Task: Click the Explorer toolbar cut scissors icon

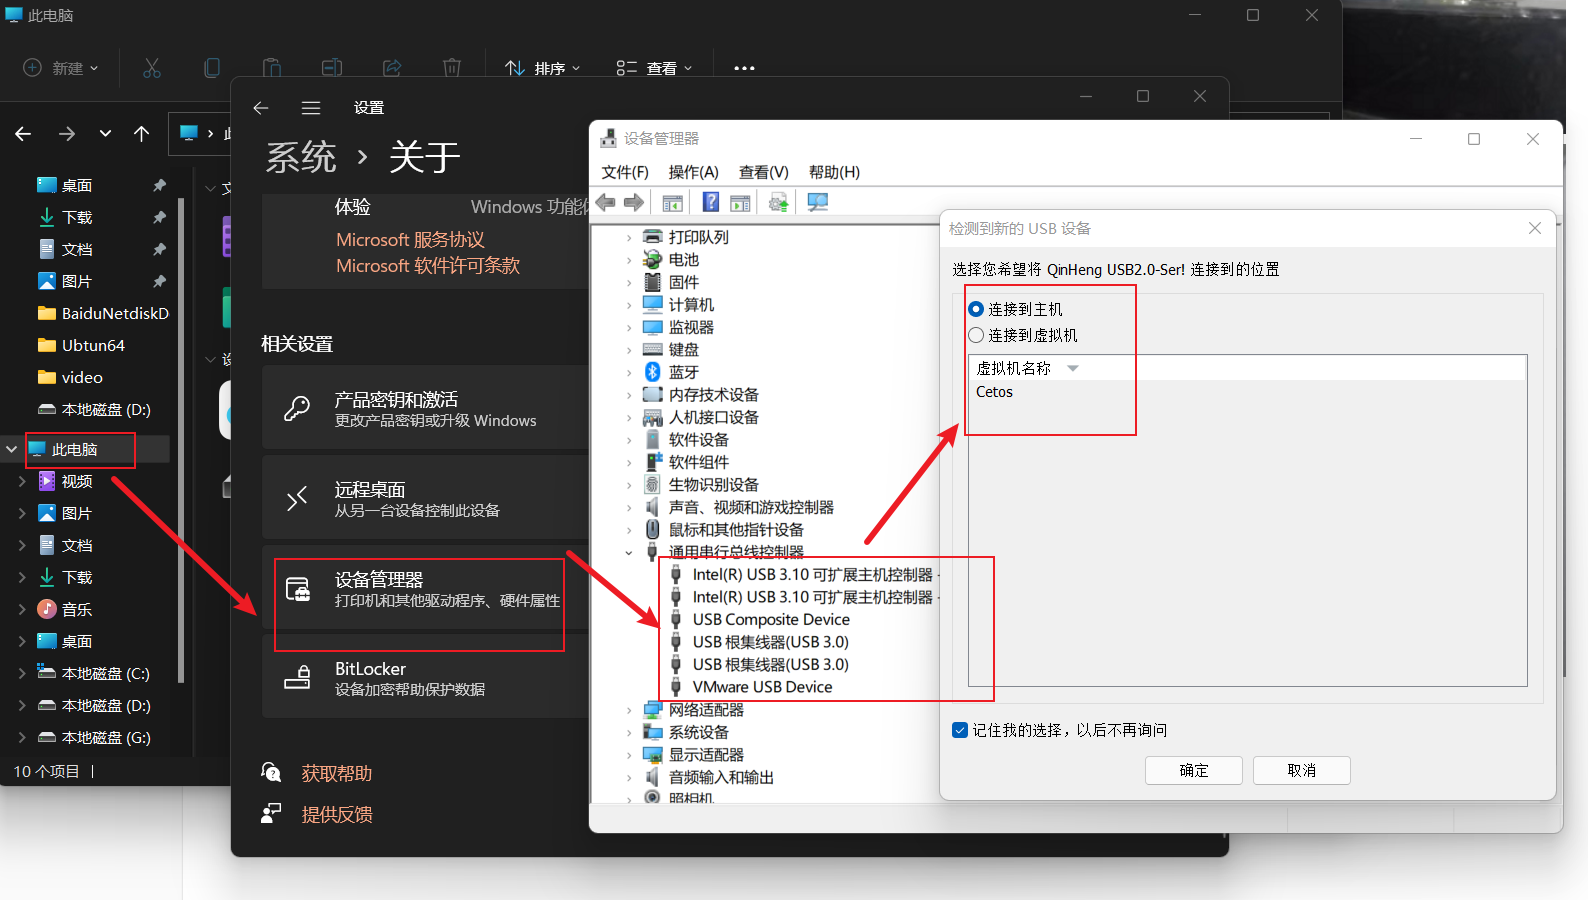Action: 152,68
